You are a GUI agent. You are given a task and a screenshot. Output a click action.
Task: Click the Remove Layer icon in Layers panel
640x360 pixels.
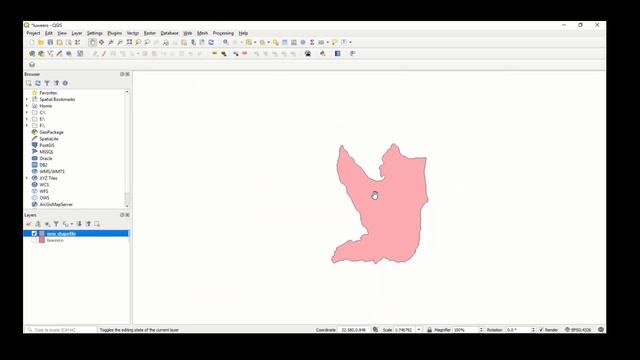(x=97, y=224)
